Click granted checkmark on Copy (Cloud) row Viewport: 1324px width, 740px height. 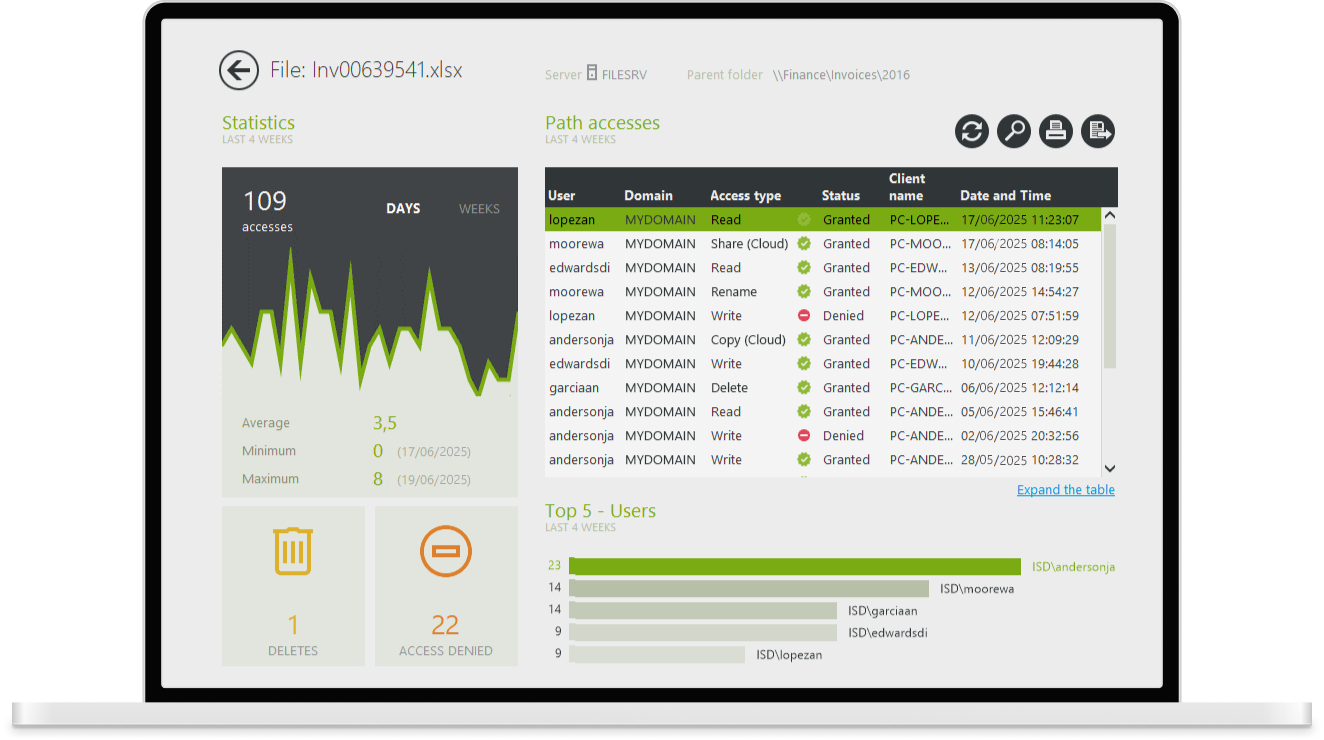(x=804, y=340)
